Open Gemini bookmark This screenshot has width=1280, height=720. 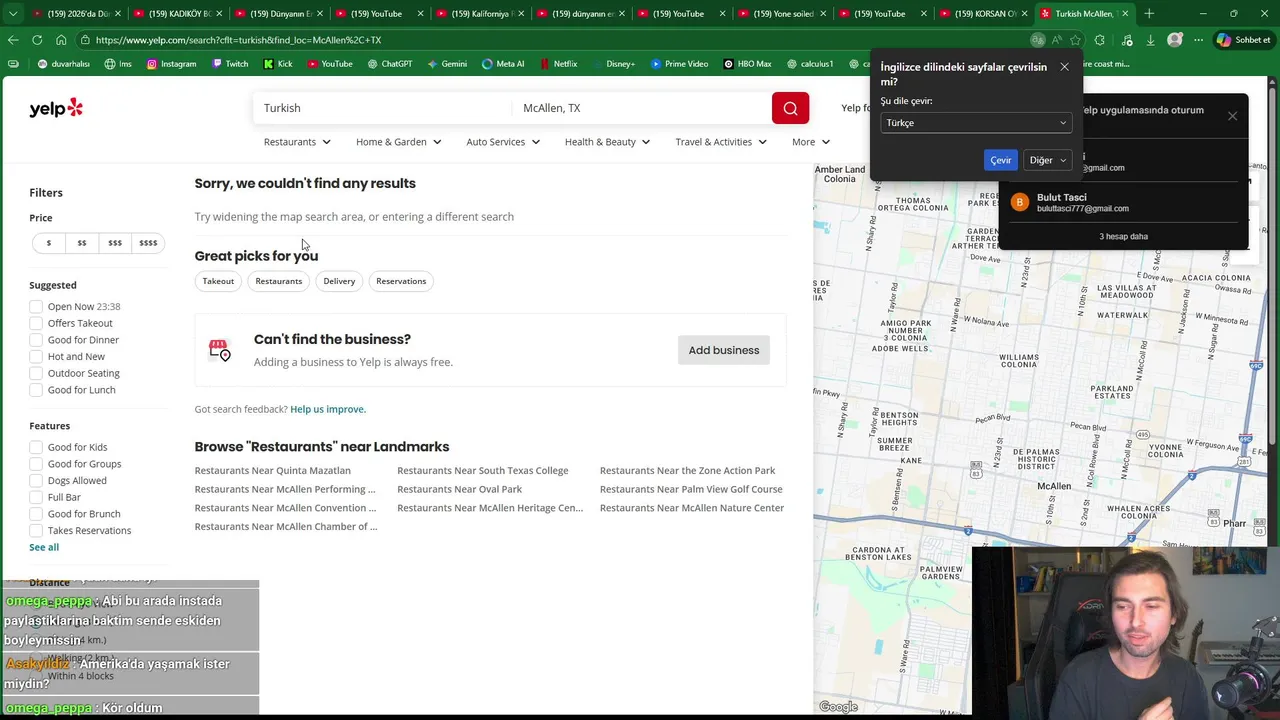pyautogui.click(x=447, y=64)
